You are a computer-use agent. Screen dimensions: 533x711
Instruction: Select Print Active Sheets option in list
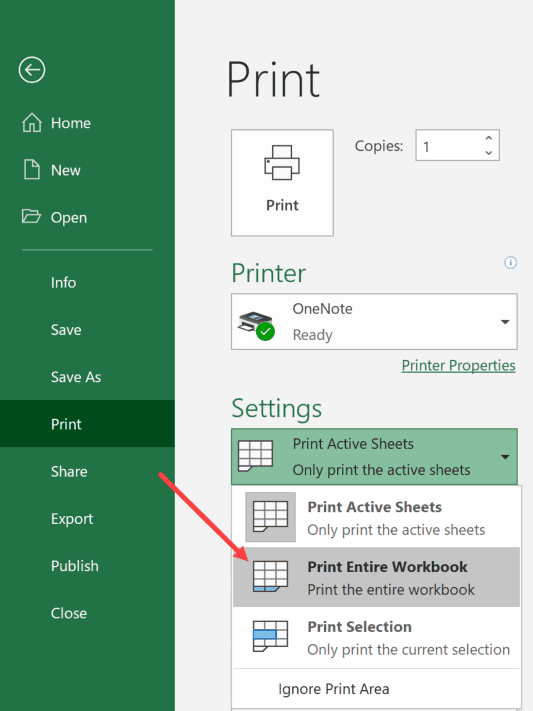point(377,518)
